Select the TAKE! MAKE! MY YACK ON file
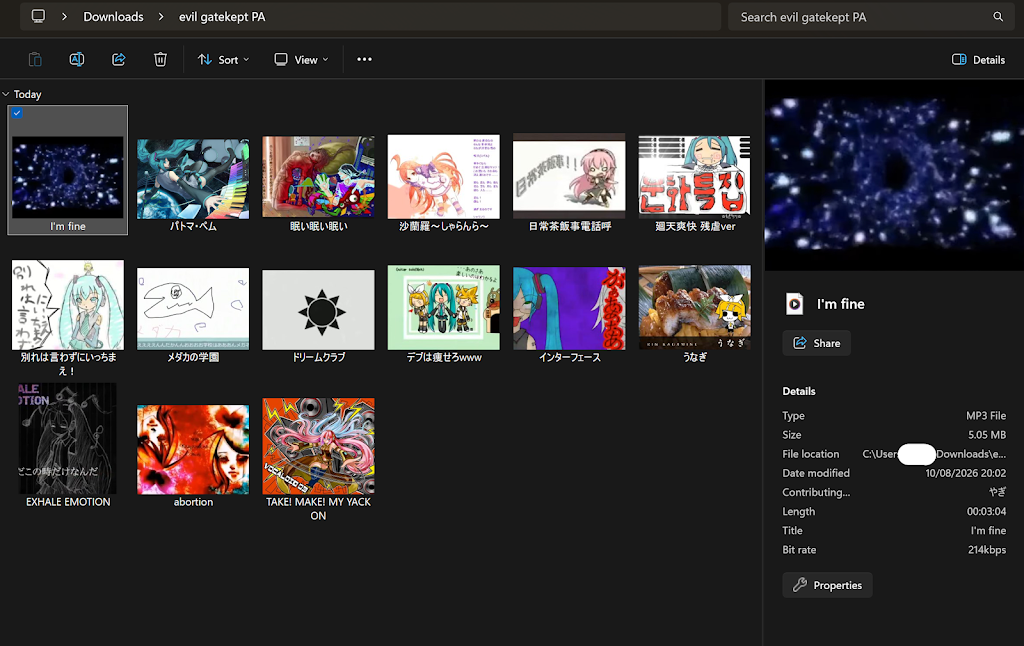Image resolution: width=1024 pixels, height=646 pixels. tap(319, 460)
